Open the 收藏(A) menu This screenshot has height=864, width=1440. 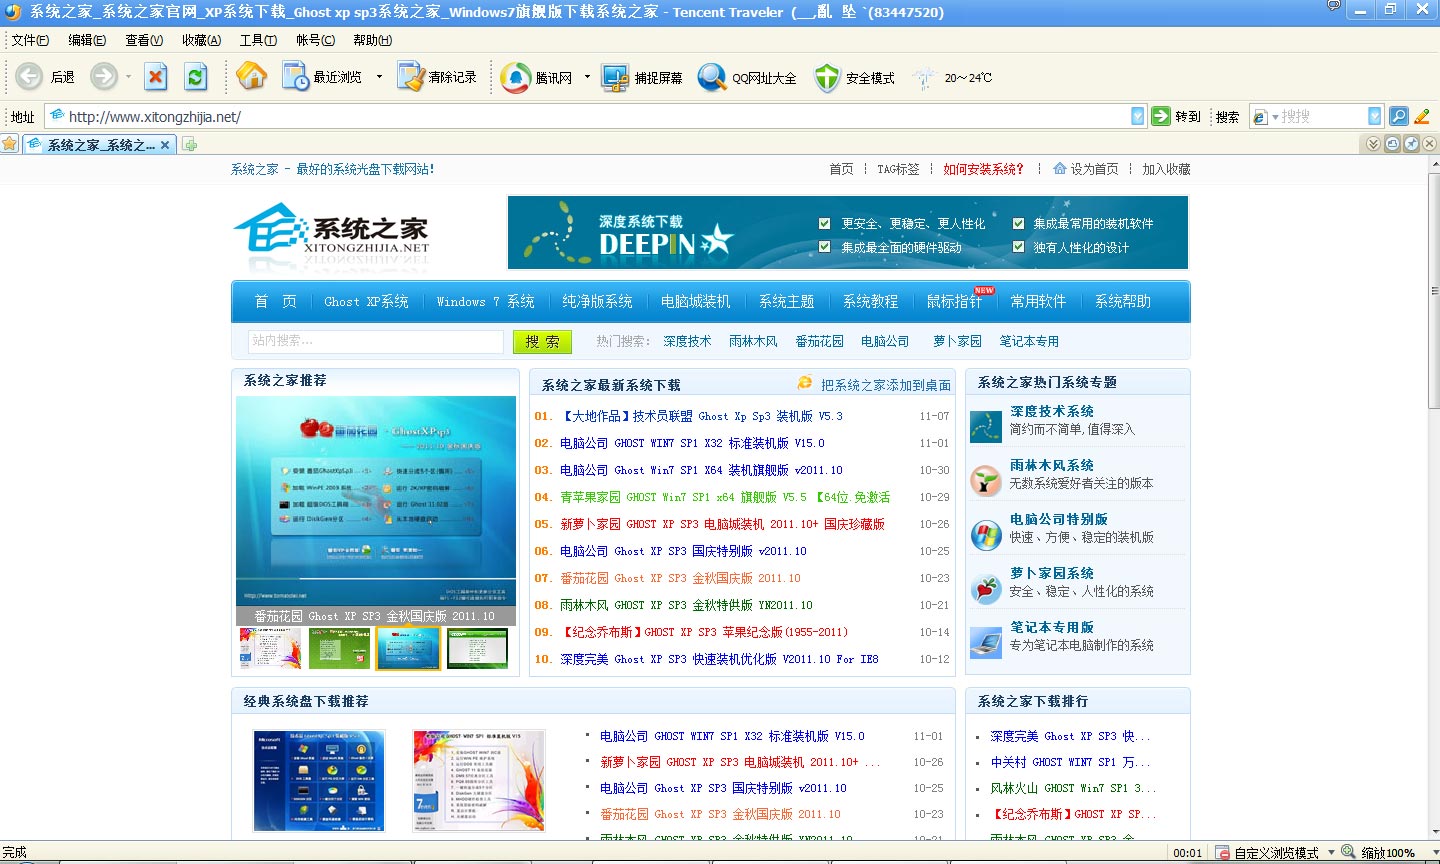(x=201, y=40)
